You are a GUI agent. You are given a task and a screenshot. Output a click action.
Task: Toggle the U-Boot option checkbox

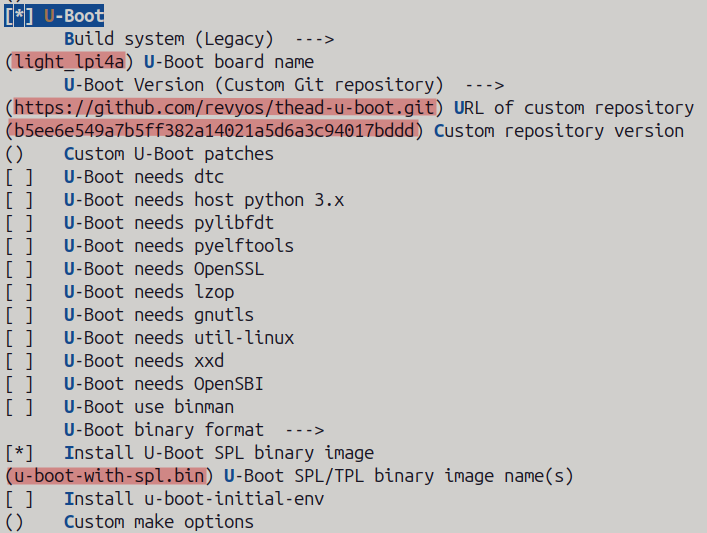(x=19, y=16)
